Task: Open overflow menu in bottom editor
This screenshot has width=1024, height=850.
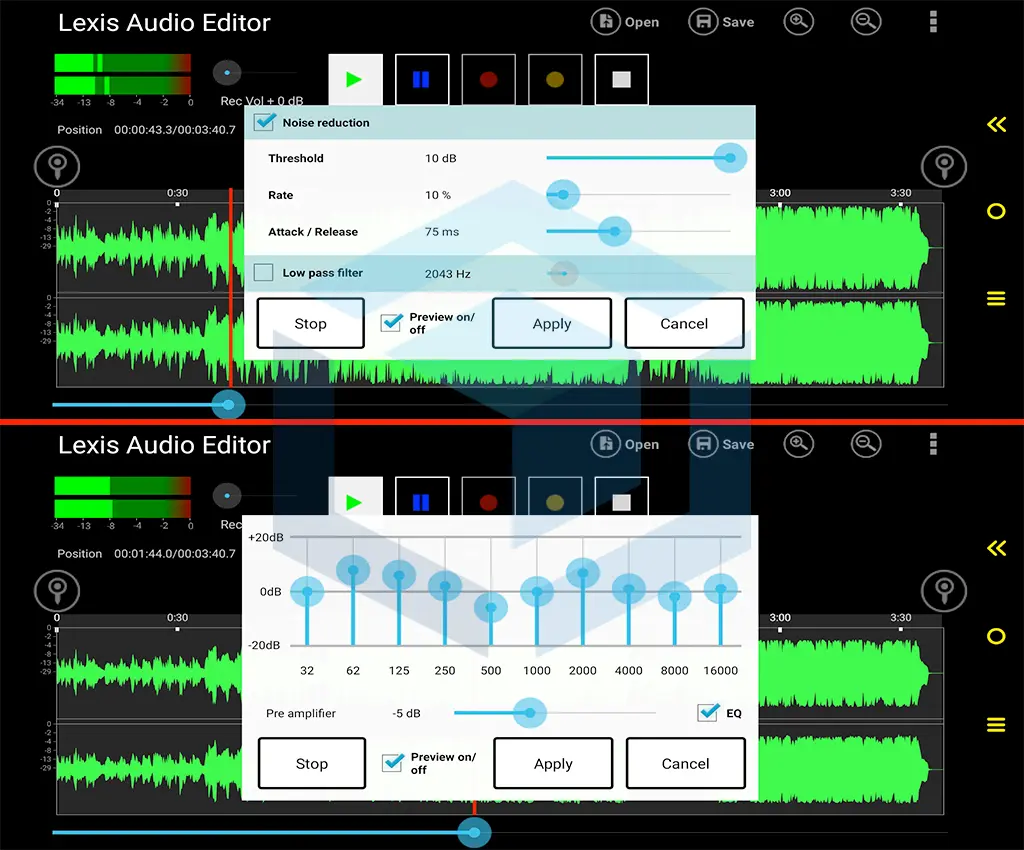Action: point(933,444)
